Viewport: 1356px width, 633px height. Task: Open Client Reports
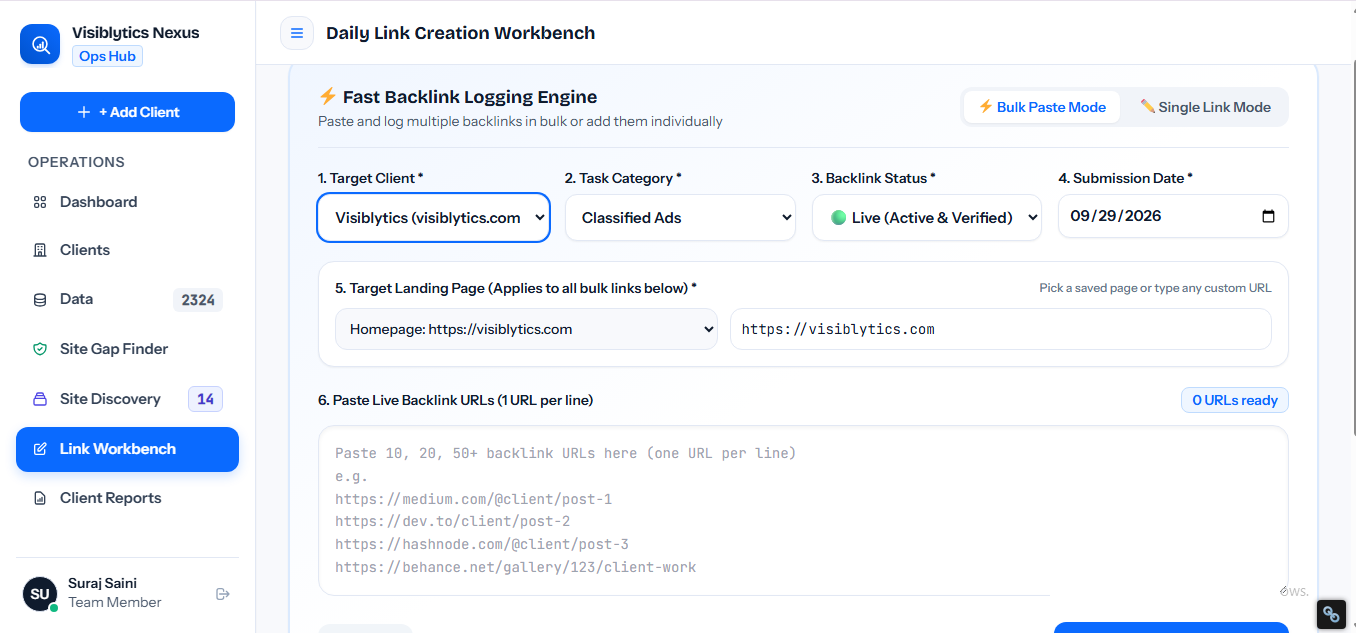pyautogui.click(x=128, y=498)
